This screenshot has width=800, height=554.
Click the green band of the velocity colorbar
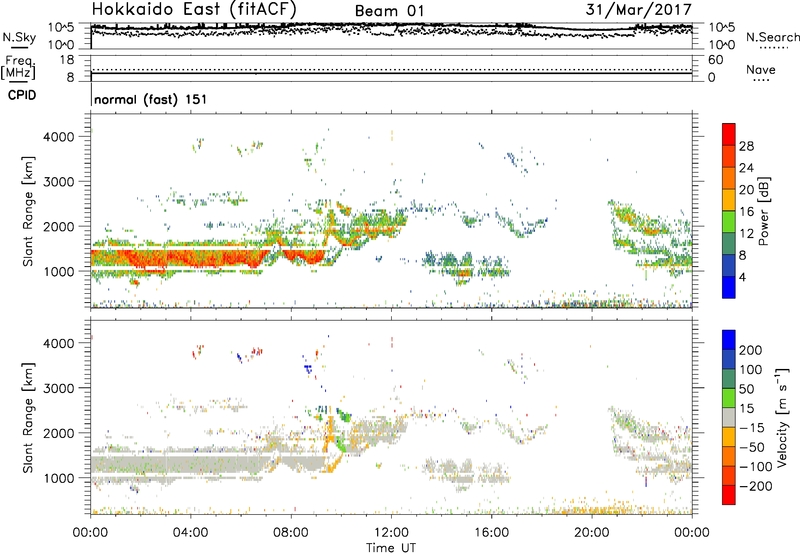[x=729, y=398]
